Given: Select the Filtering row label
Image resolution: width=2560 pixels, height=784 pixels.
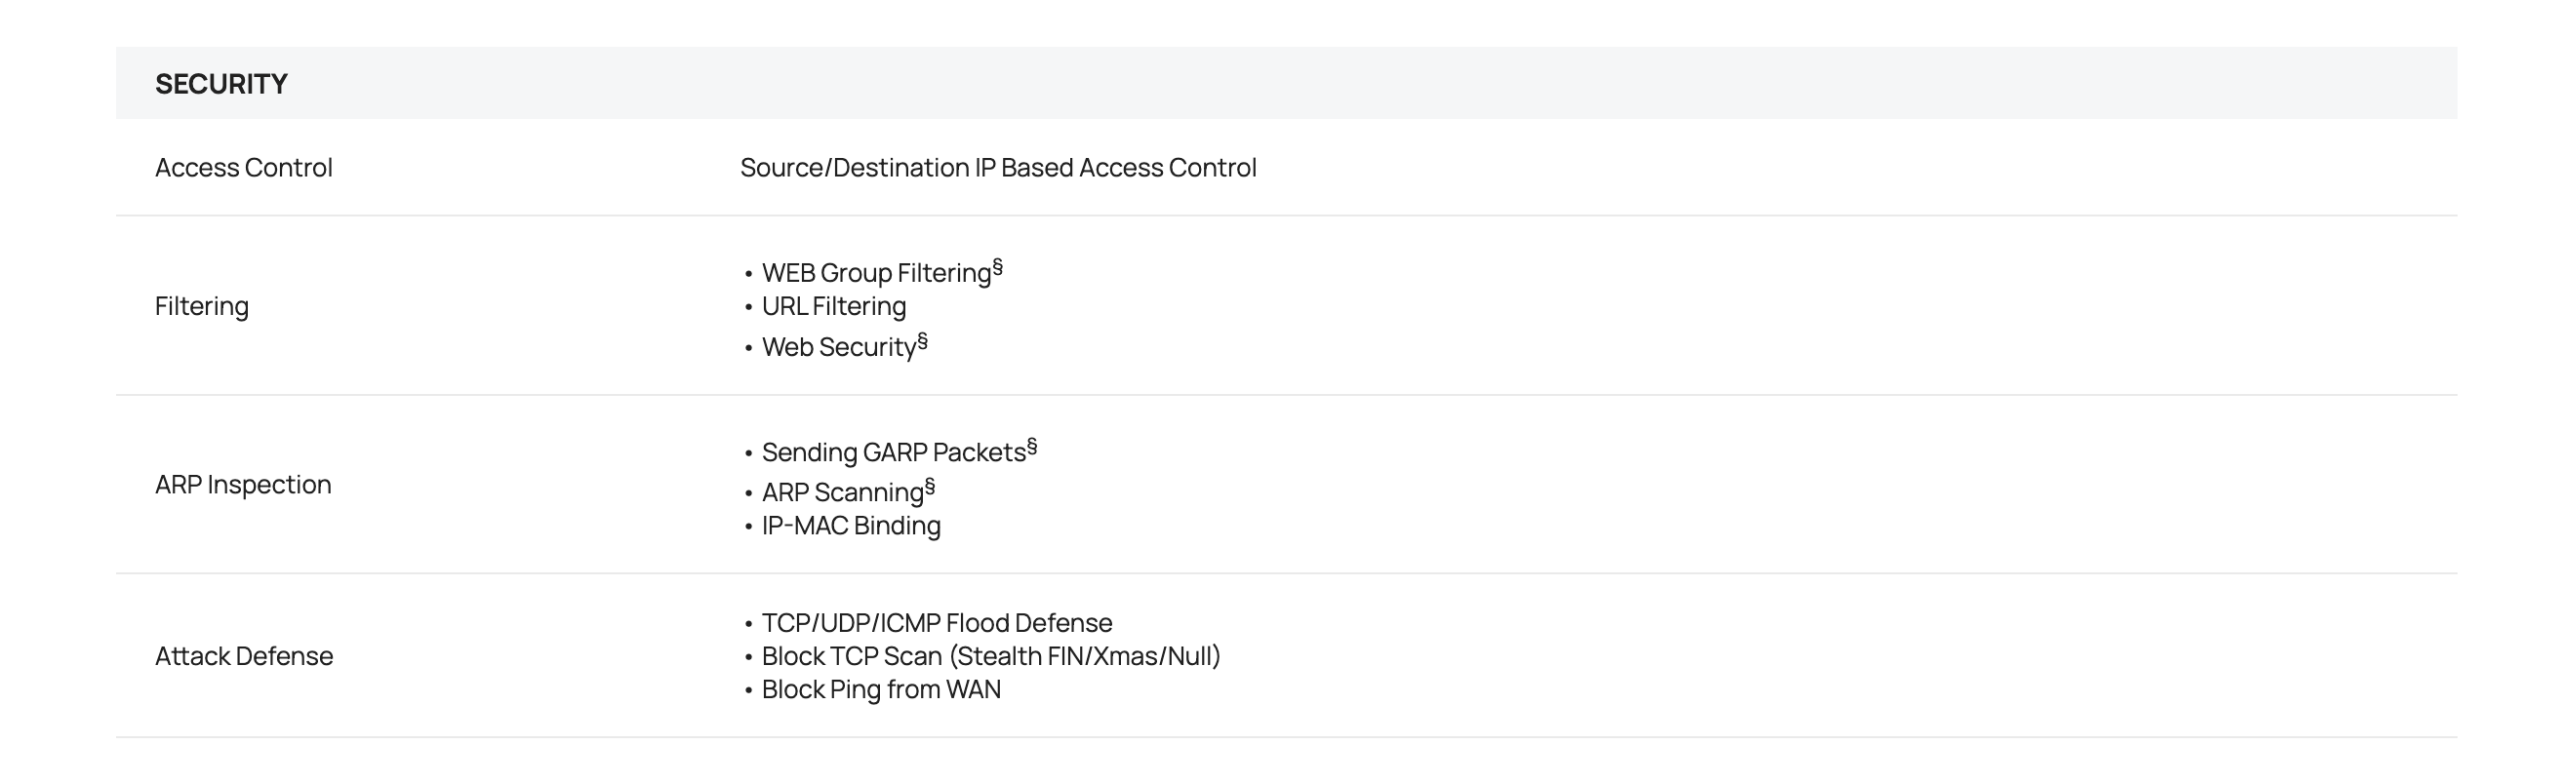Looking at the screenshot, I should (201, 306).
